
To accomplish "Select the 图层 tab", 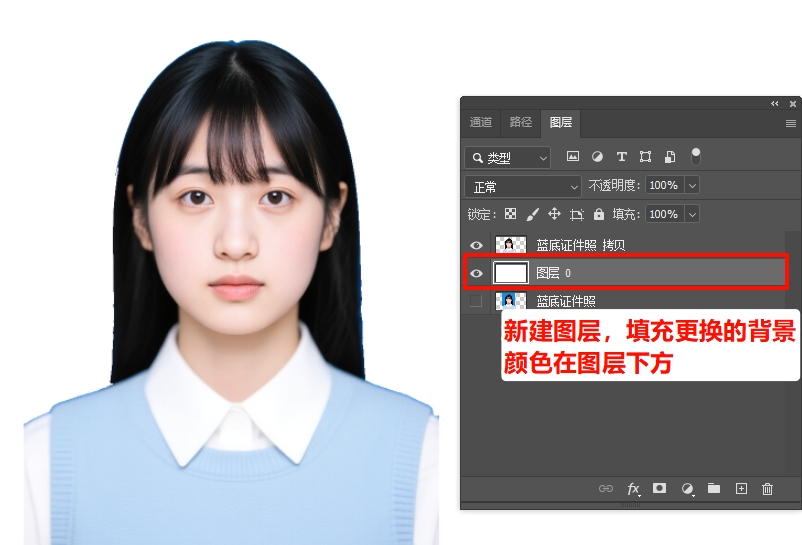I will point(561,122).
